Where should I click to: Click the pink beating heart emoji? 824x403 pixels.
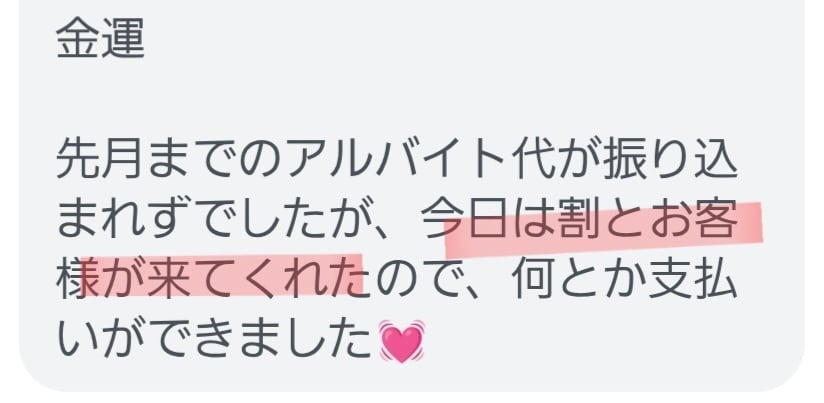(402, 341)
